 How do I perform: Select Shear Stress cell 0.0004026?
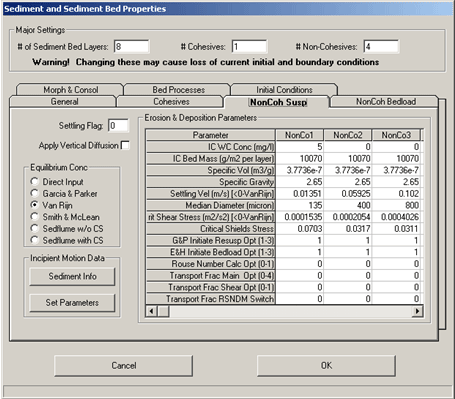click(396, 217)
